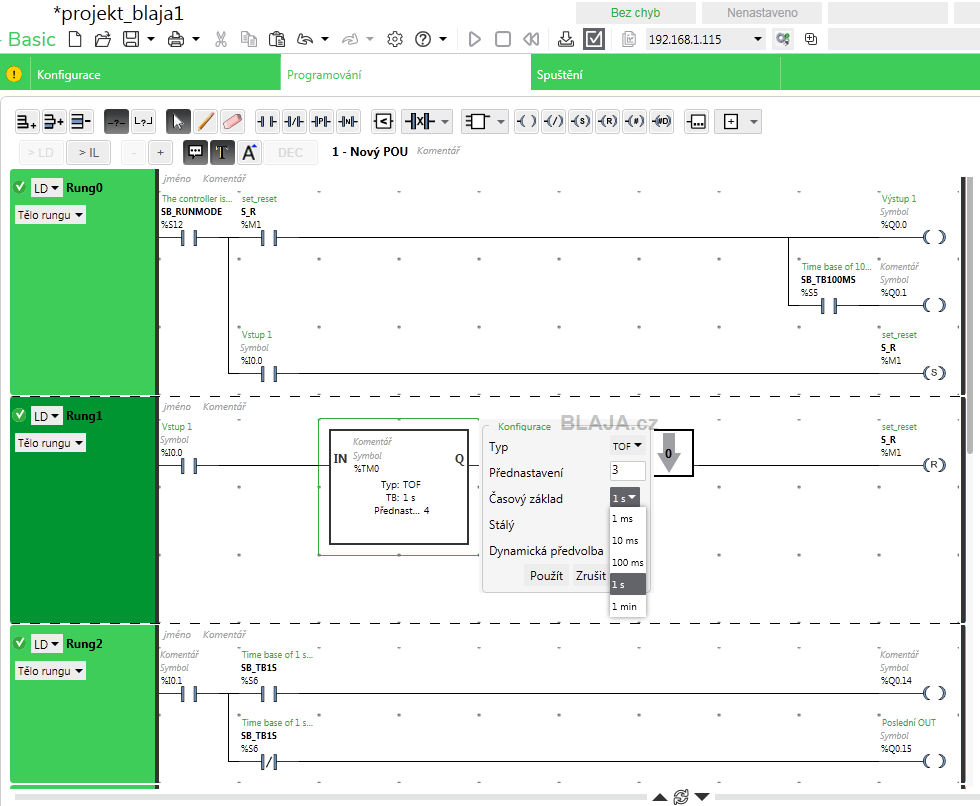
Task: Switch to the Konfigurace tab
Action: point(69,75)
